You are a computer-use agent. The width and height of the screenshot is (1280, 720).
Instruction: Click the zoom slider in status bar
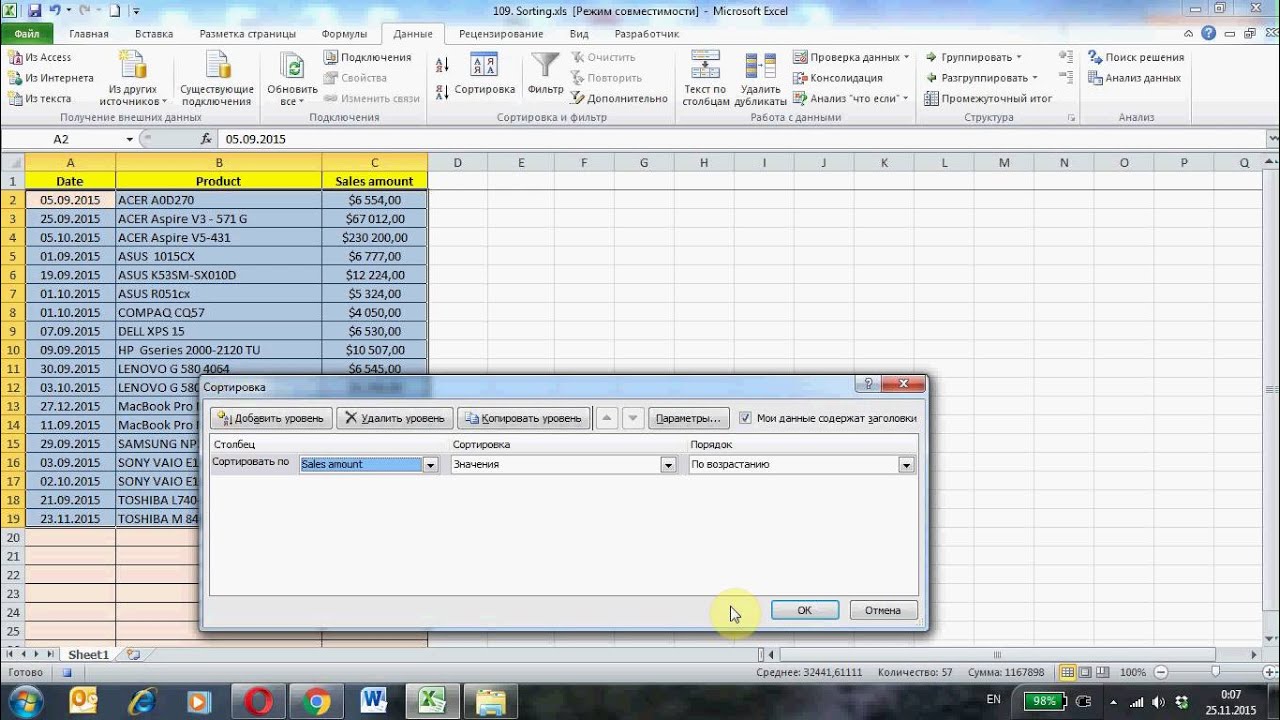(x=1215, y=672)
